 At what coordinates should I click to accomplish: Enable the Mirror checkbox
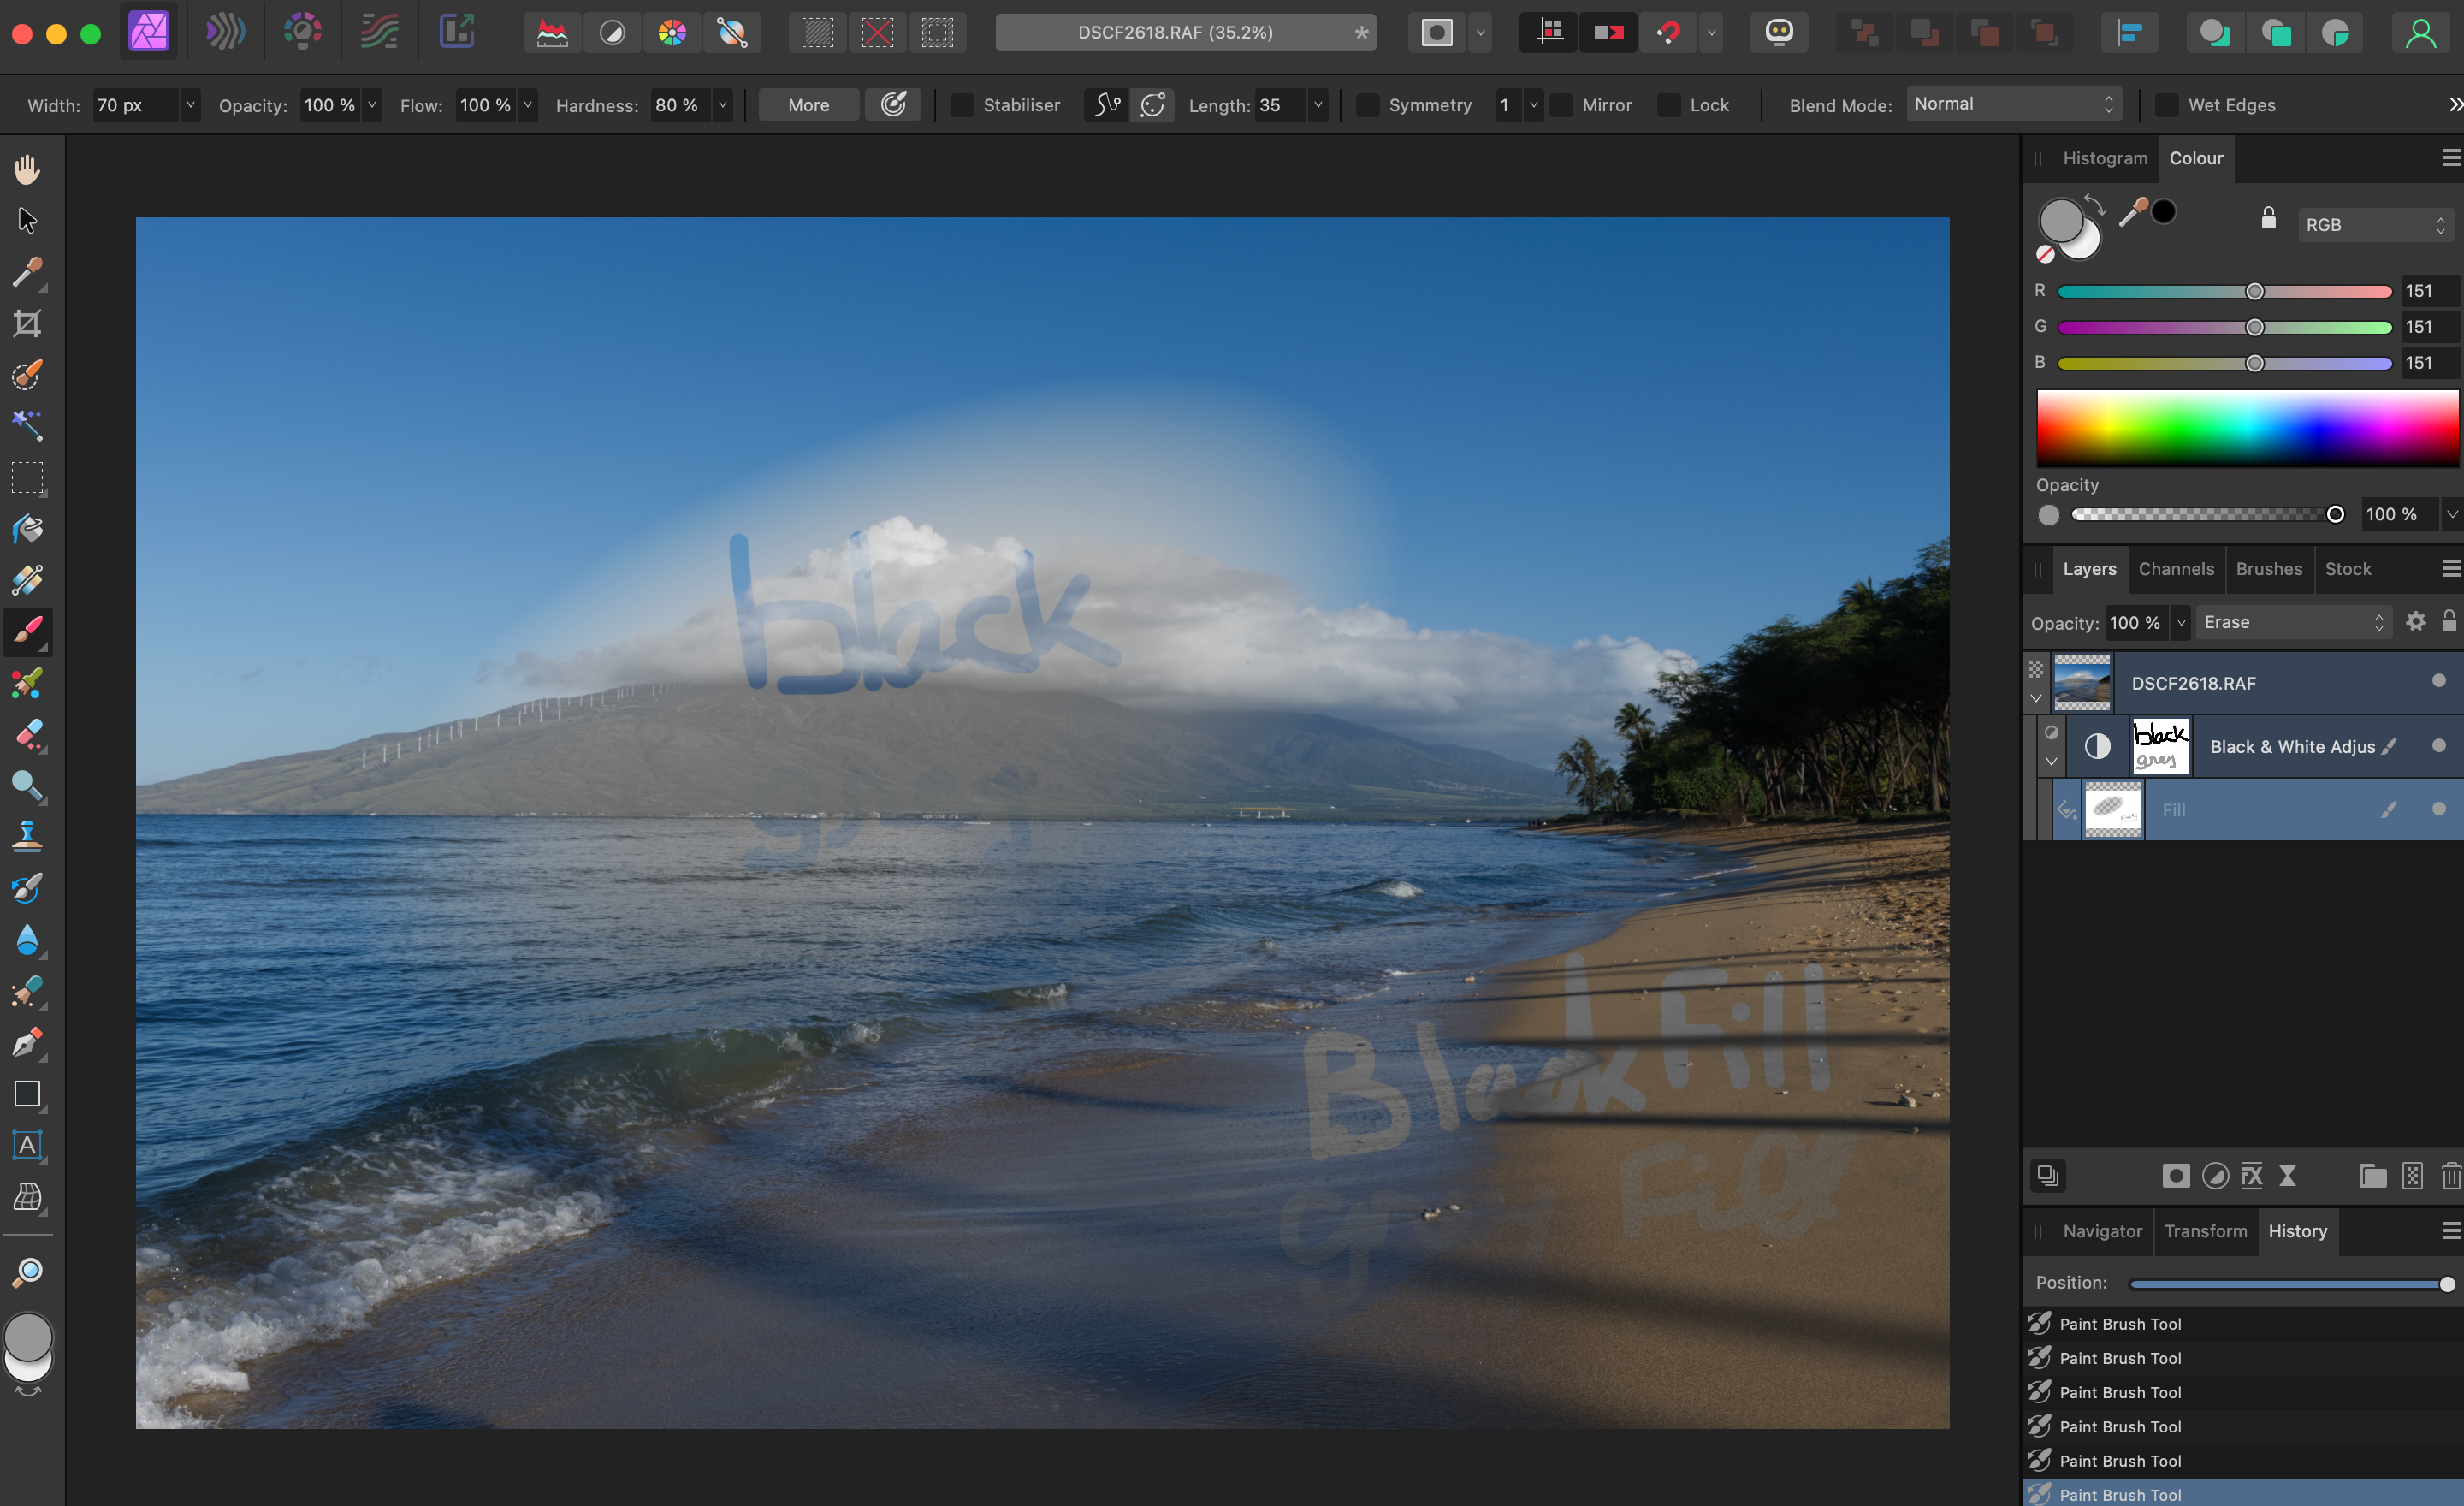tap(1561, 105)
